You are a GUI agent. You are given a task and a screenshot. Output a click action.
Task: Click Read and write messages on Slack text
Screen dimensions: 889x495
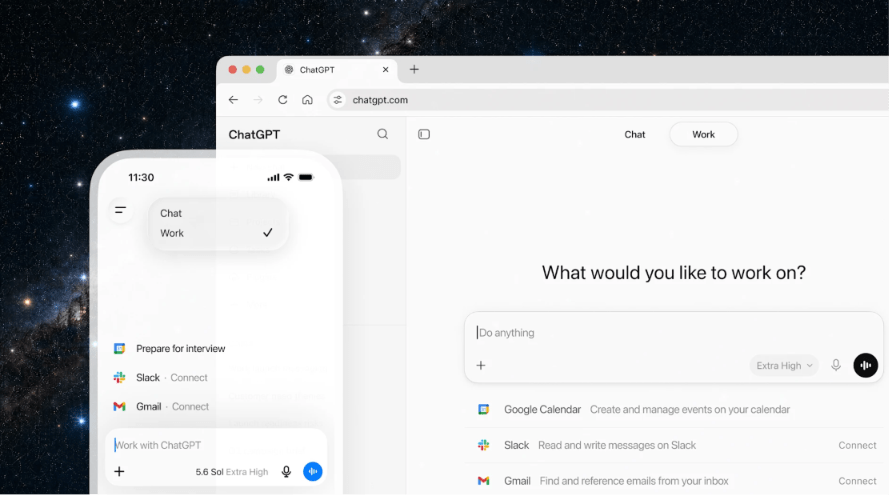click(617, 445)
